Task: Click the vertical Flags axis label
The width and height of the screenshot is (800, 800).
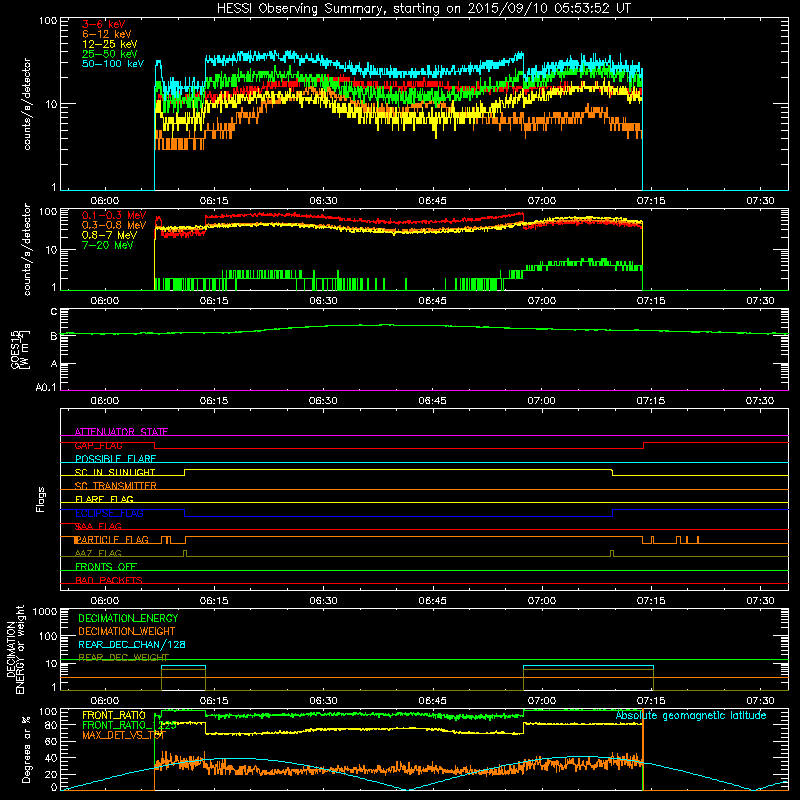Action: pyautogui.click(x=41, y=499)
